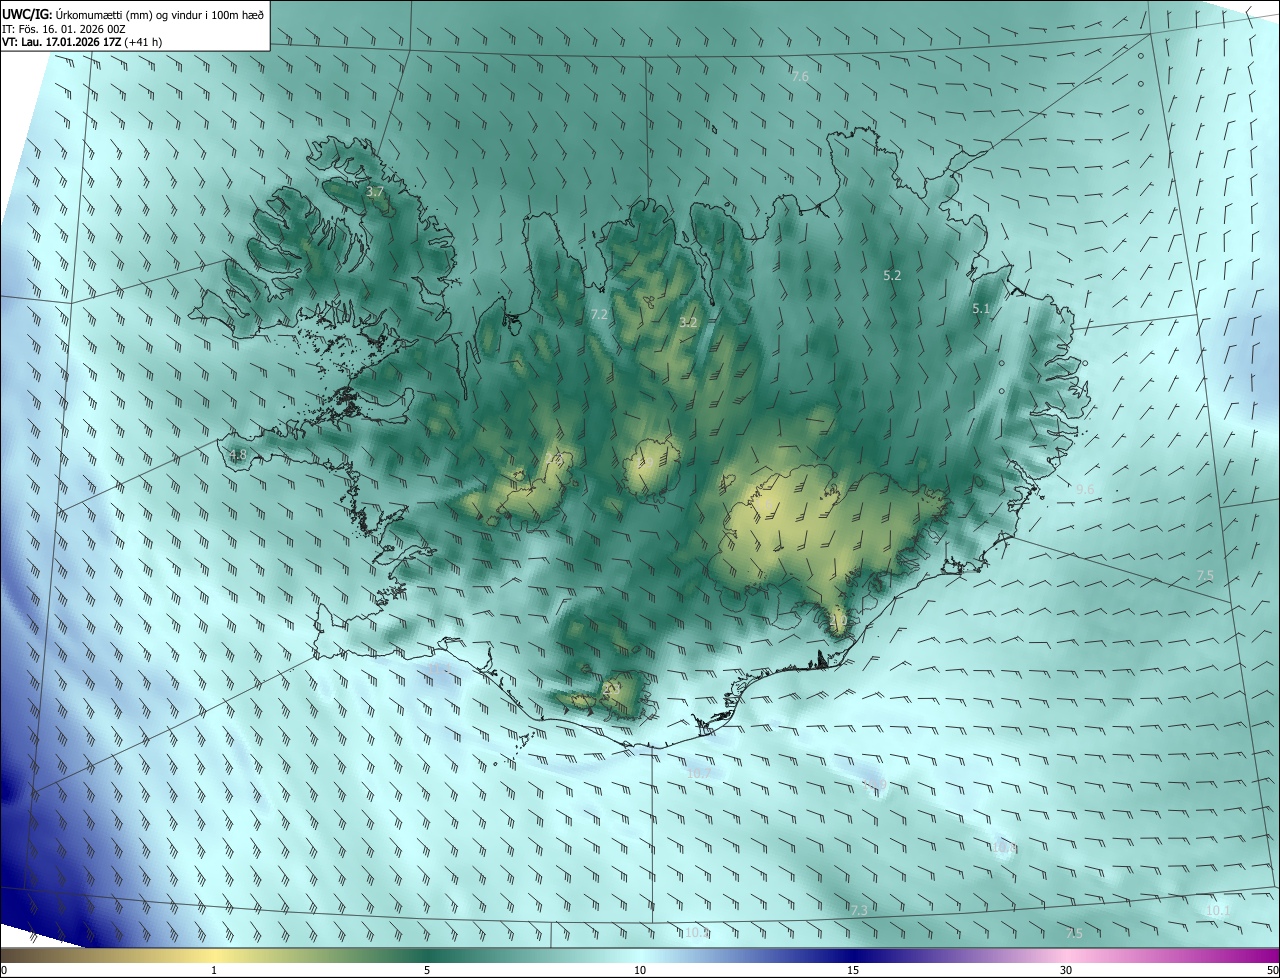Image resolution: width=1280 pixels, height=978 pixels.
Task: Click the 5.1 value label on the map
Action: [981, 309]
